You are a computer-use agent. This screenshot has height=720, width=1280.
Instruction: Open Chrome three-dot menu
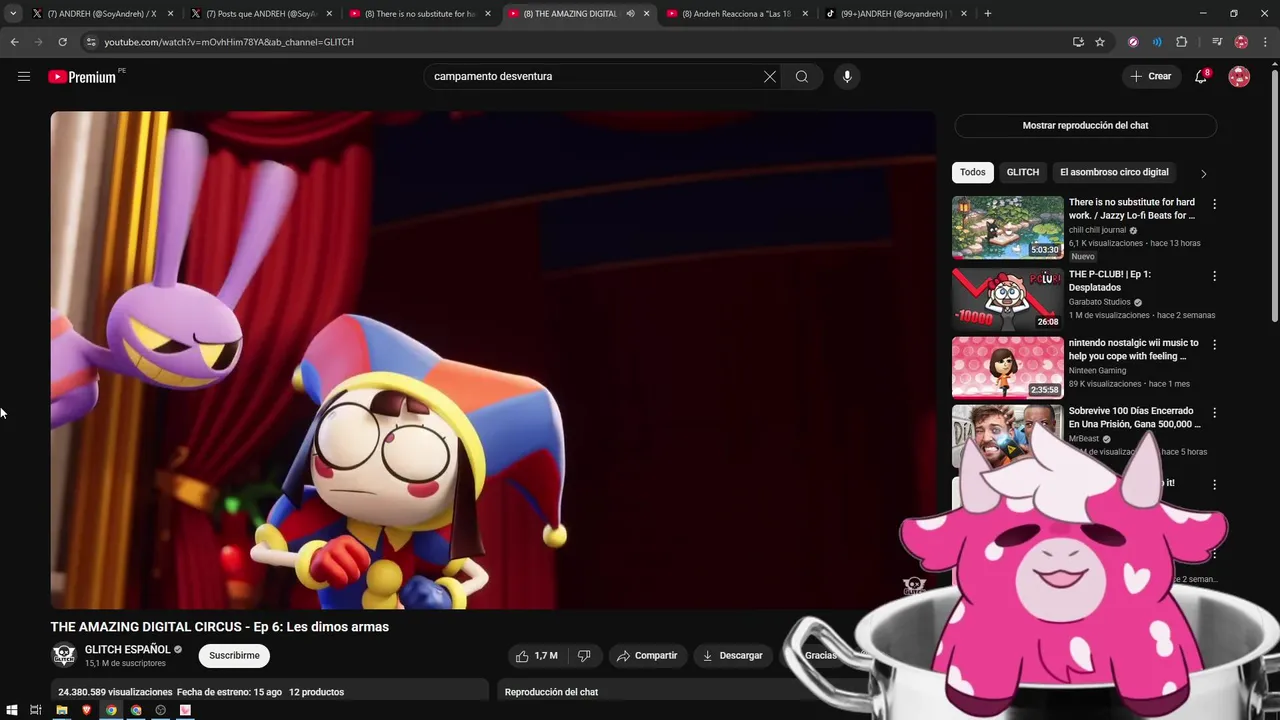[x=1265, y=42]
